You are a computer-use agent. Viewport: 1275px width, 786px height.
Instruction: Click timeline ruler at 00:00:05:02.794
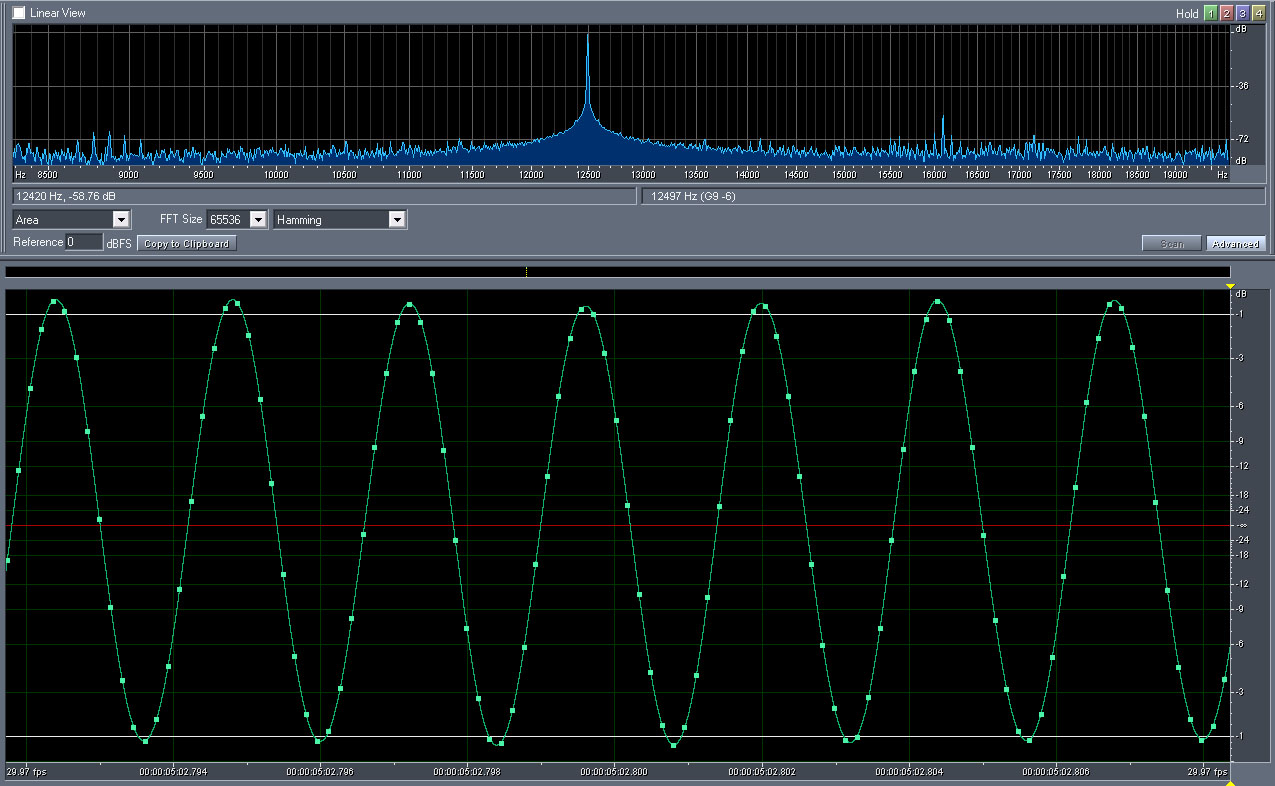tap(173, 772)
